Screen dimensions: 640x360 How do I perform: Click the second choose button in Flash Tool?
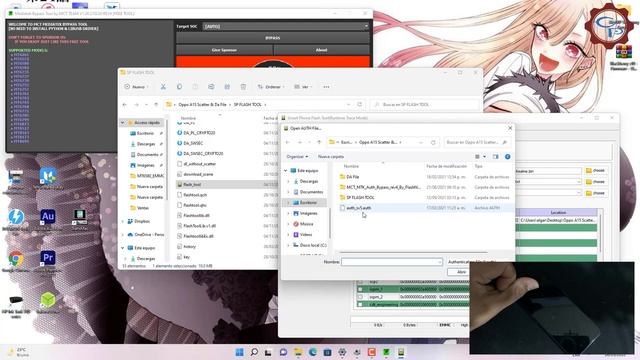(596, 182)
